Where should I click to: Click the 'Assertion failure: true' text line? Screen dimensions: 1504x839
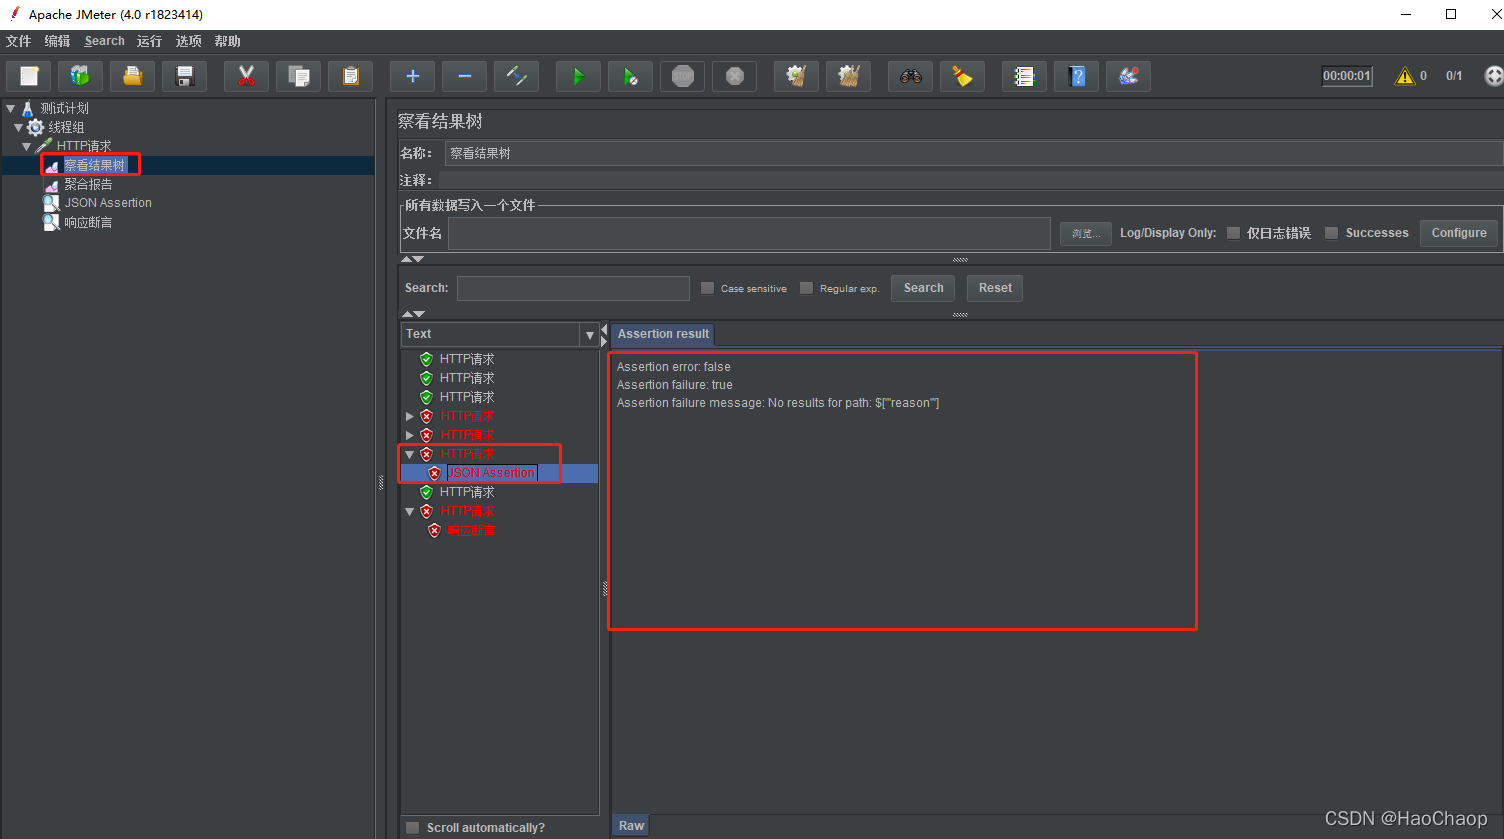pos(675,385)
